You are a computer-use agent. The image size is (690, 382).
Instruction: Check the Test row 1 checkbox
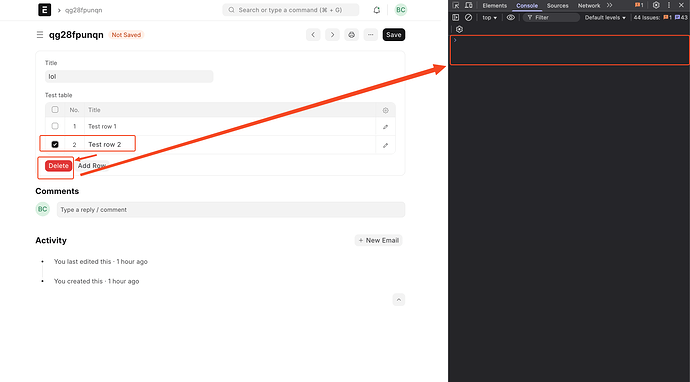[x=55, y=126]
